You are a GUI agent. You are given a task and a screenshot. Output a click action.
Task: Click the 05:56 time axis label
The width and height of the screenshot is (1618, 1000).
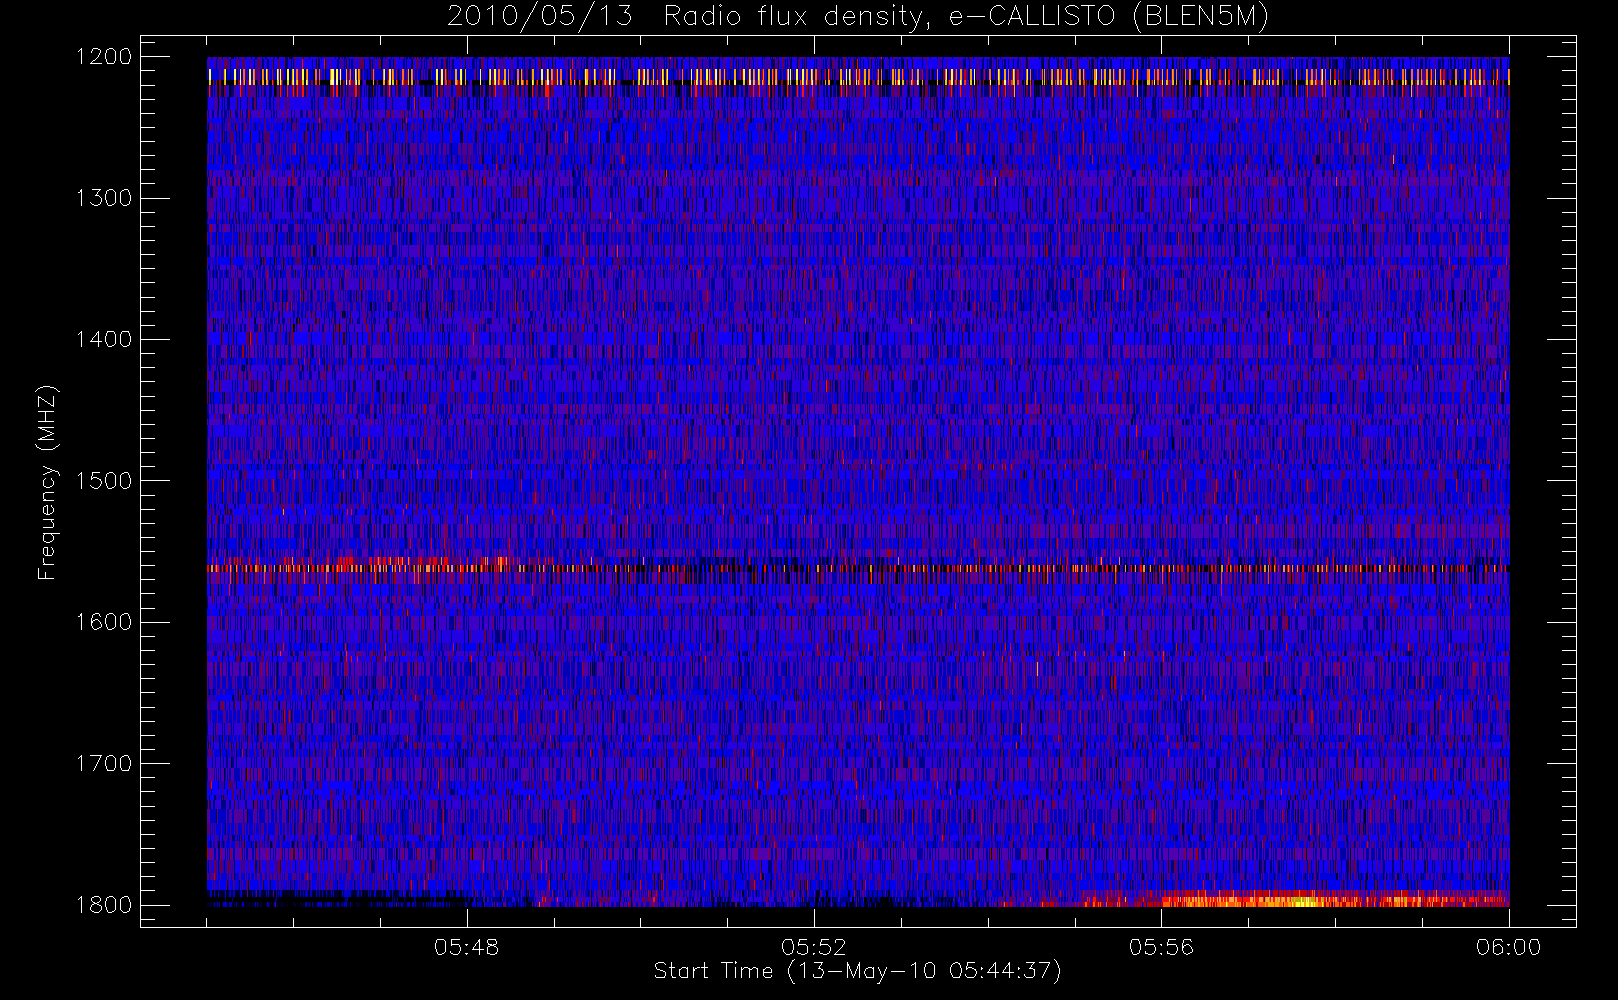click(x=1161, y=947)
